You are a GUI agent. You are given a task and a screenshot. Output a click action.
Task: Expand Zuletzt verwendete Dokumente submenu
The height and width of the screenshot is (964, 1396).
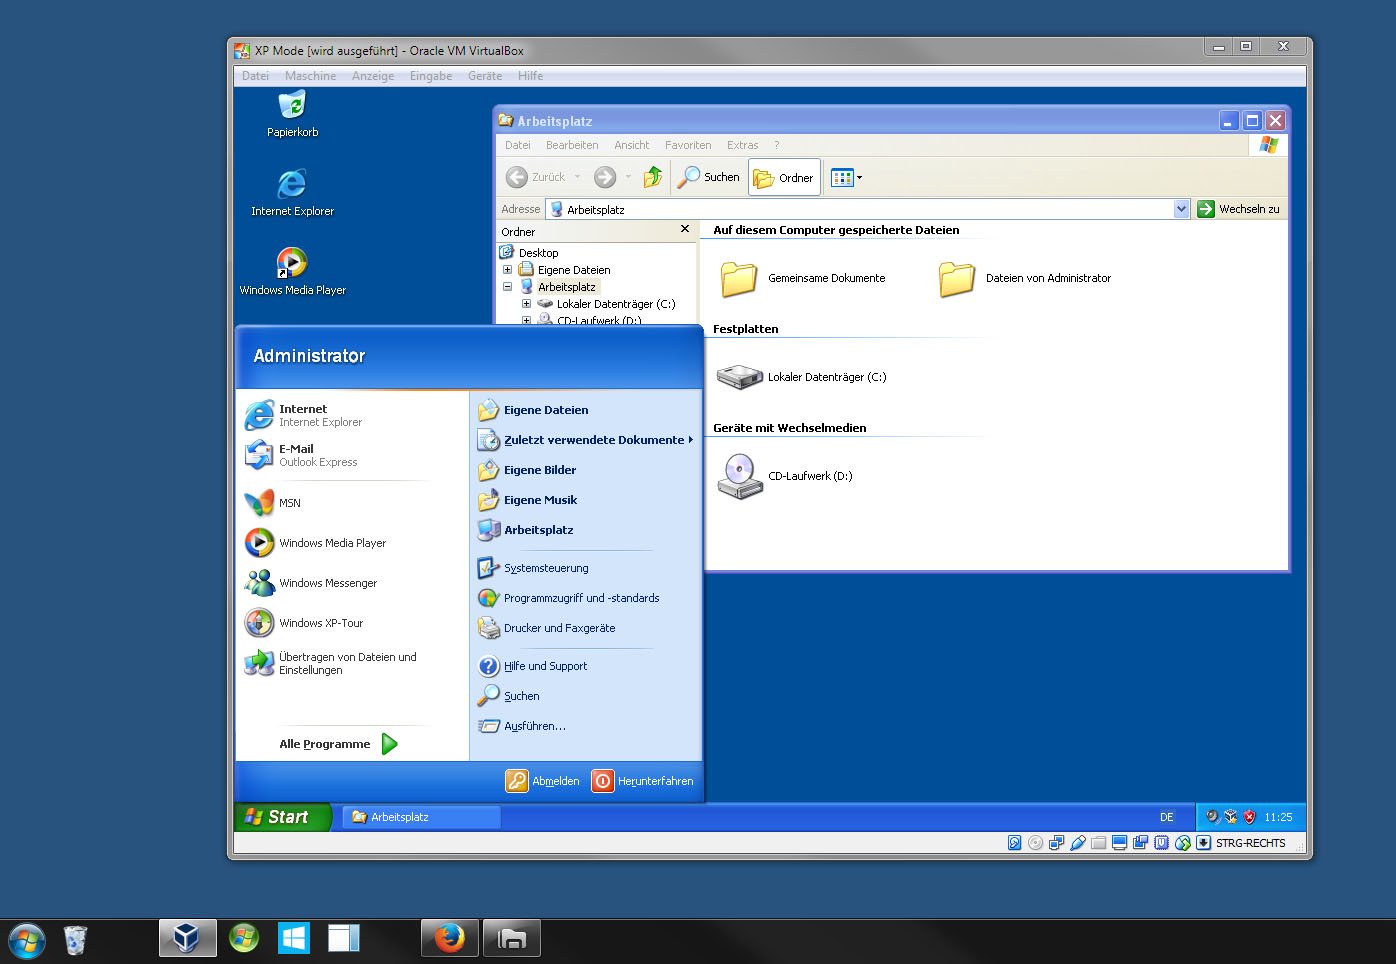[585, 440]
